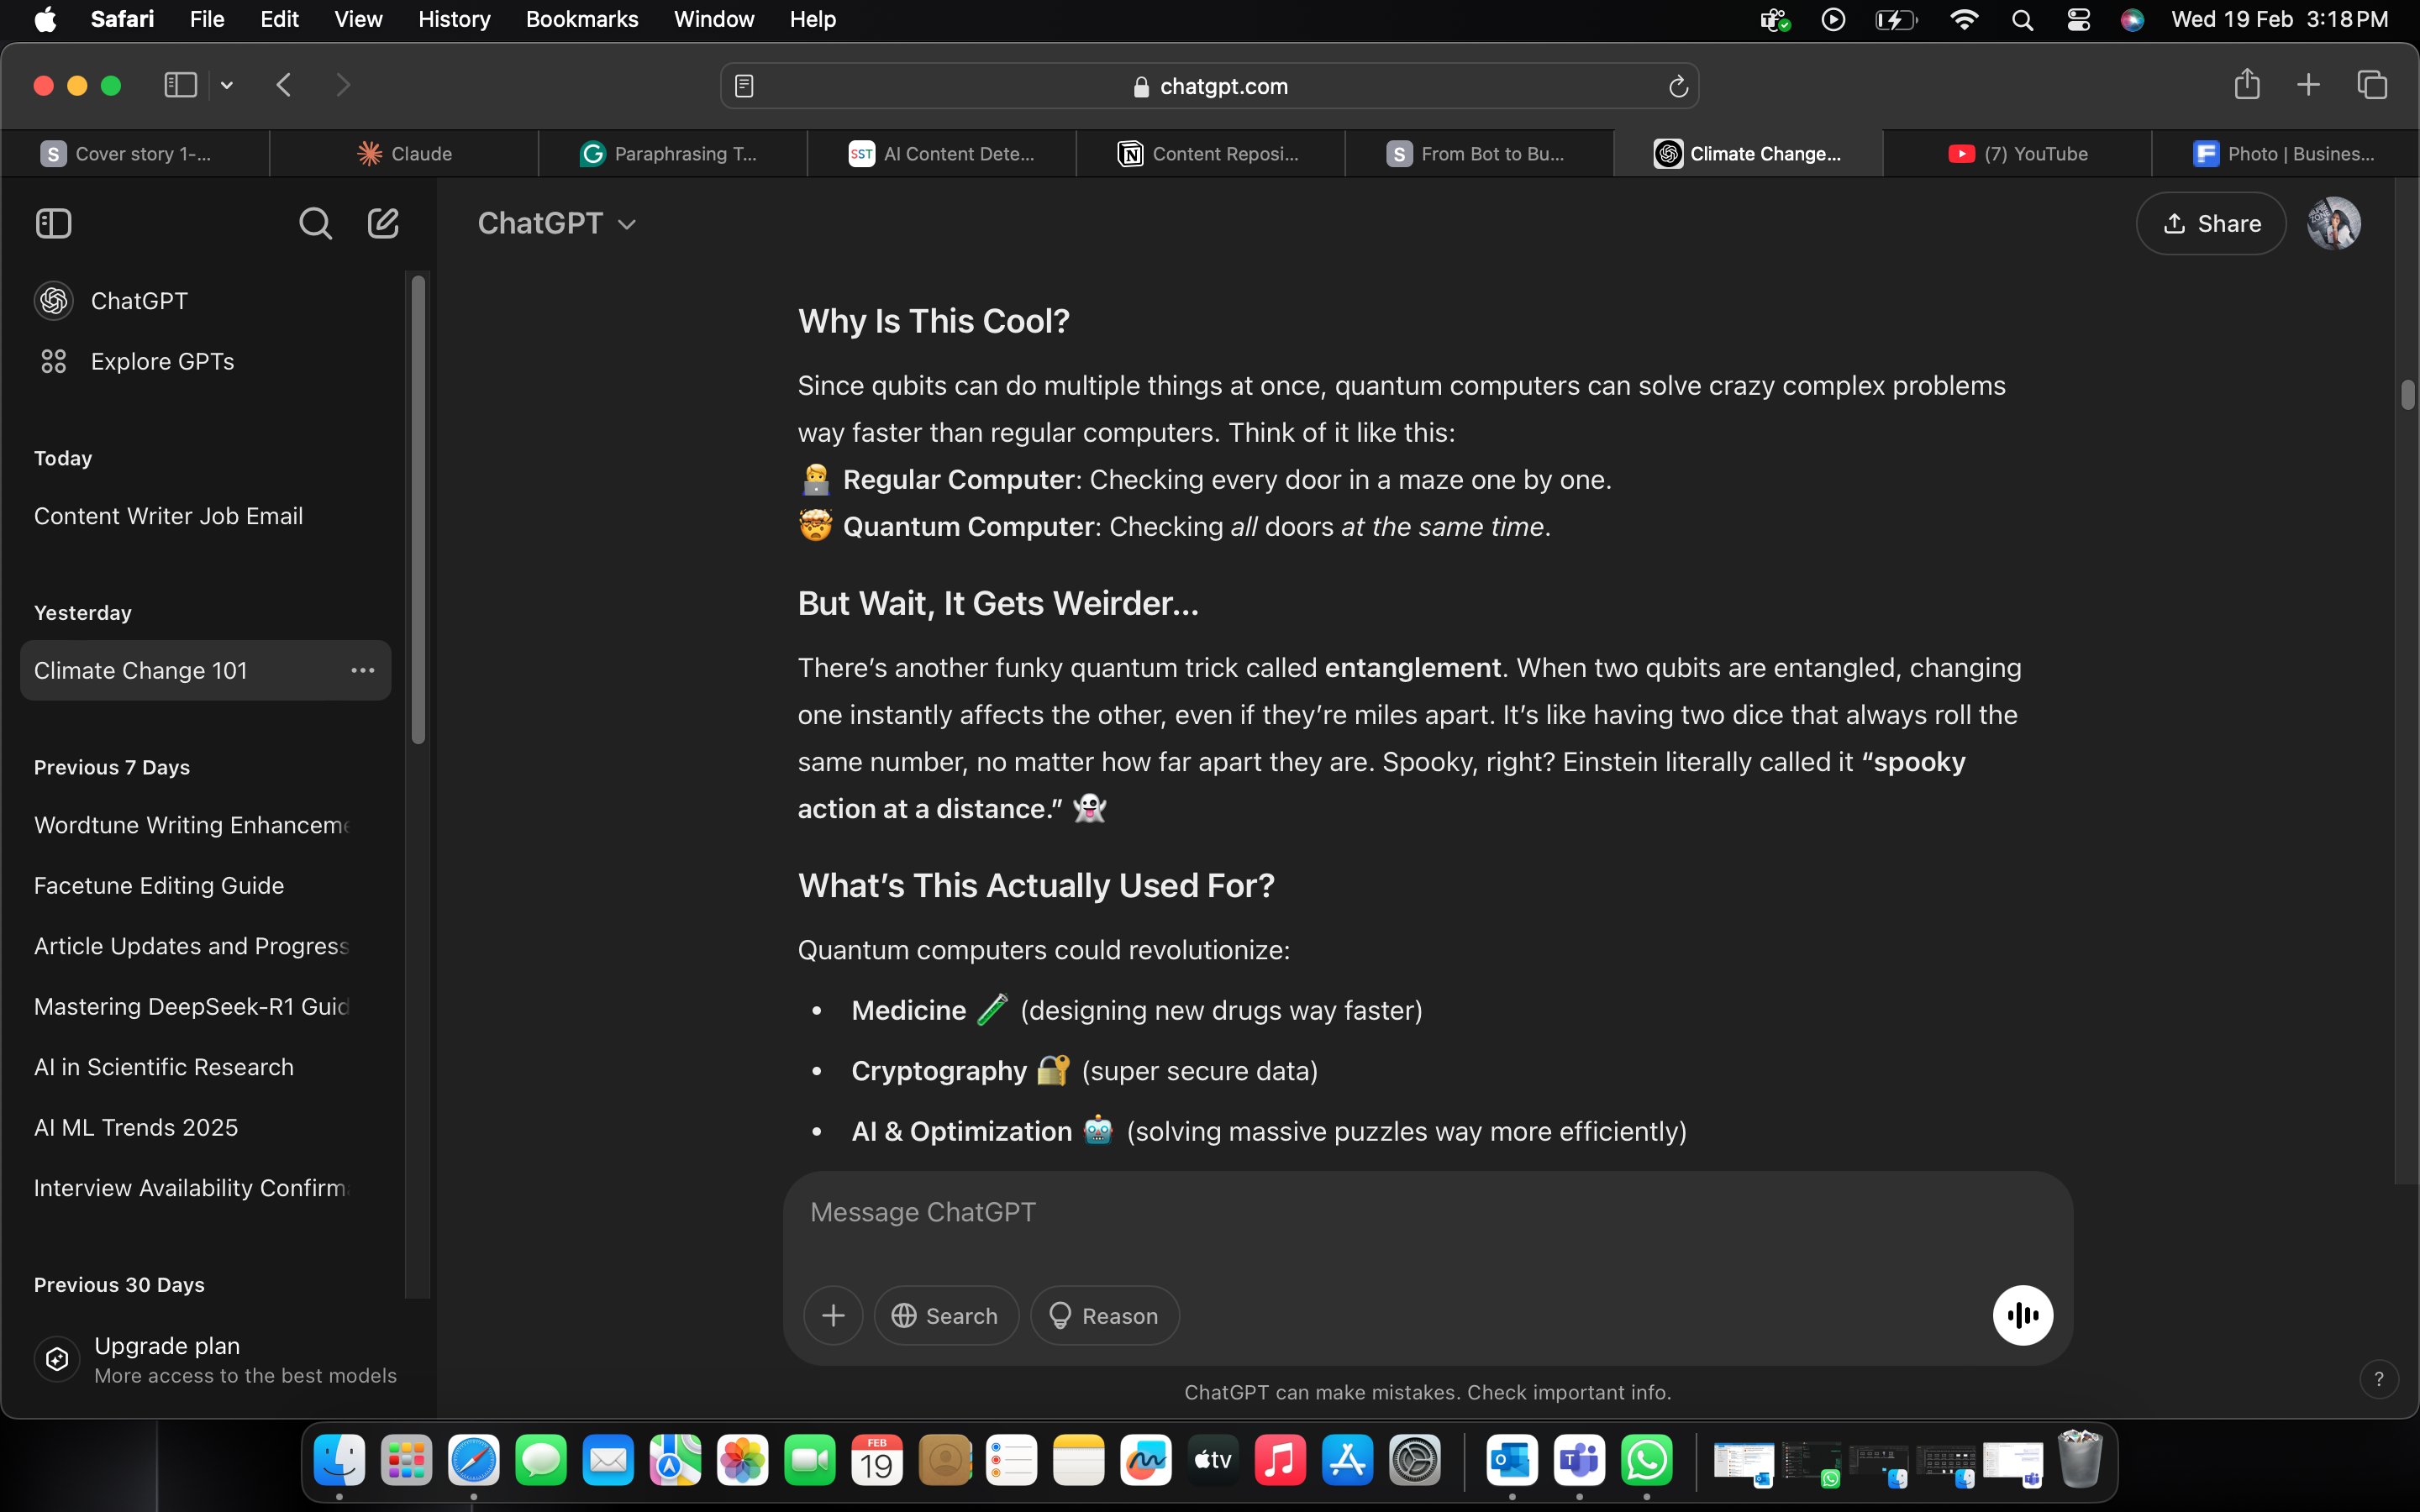Switch to AI Content Detector tab
This screenshot has width=2420, height=1512.
coord(942,153)
